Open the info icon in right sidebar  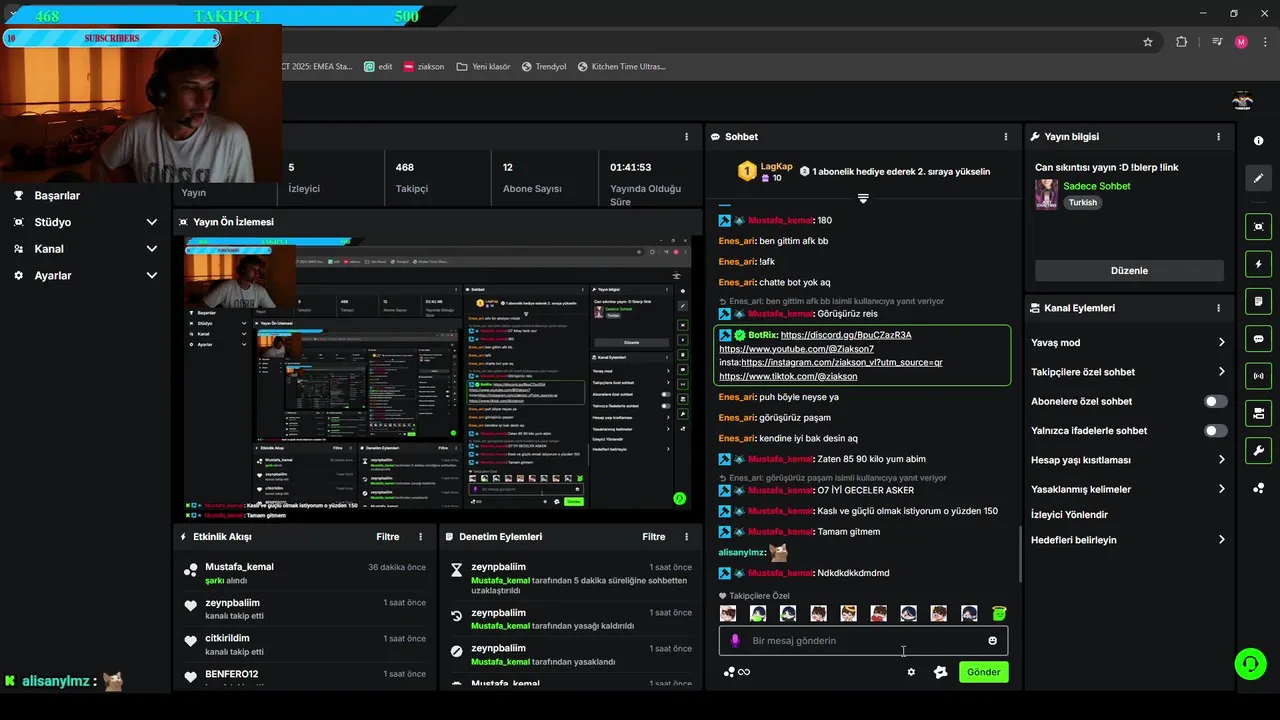[1258, 141]
